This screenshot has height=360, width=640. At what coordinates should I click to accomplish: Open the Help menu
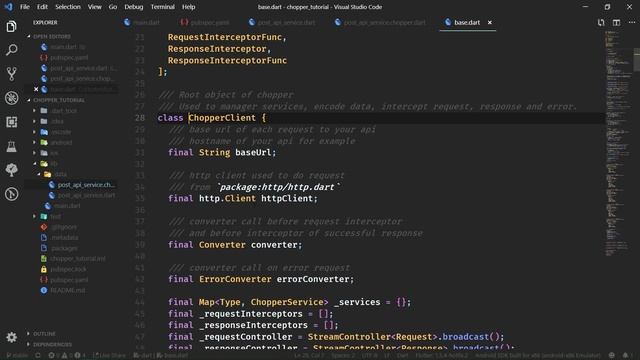coord(188,7)
